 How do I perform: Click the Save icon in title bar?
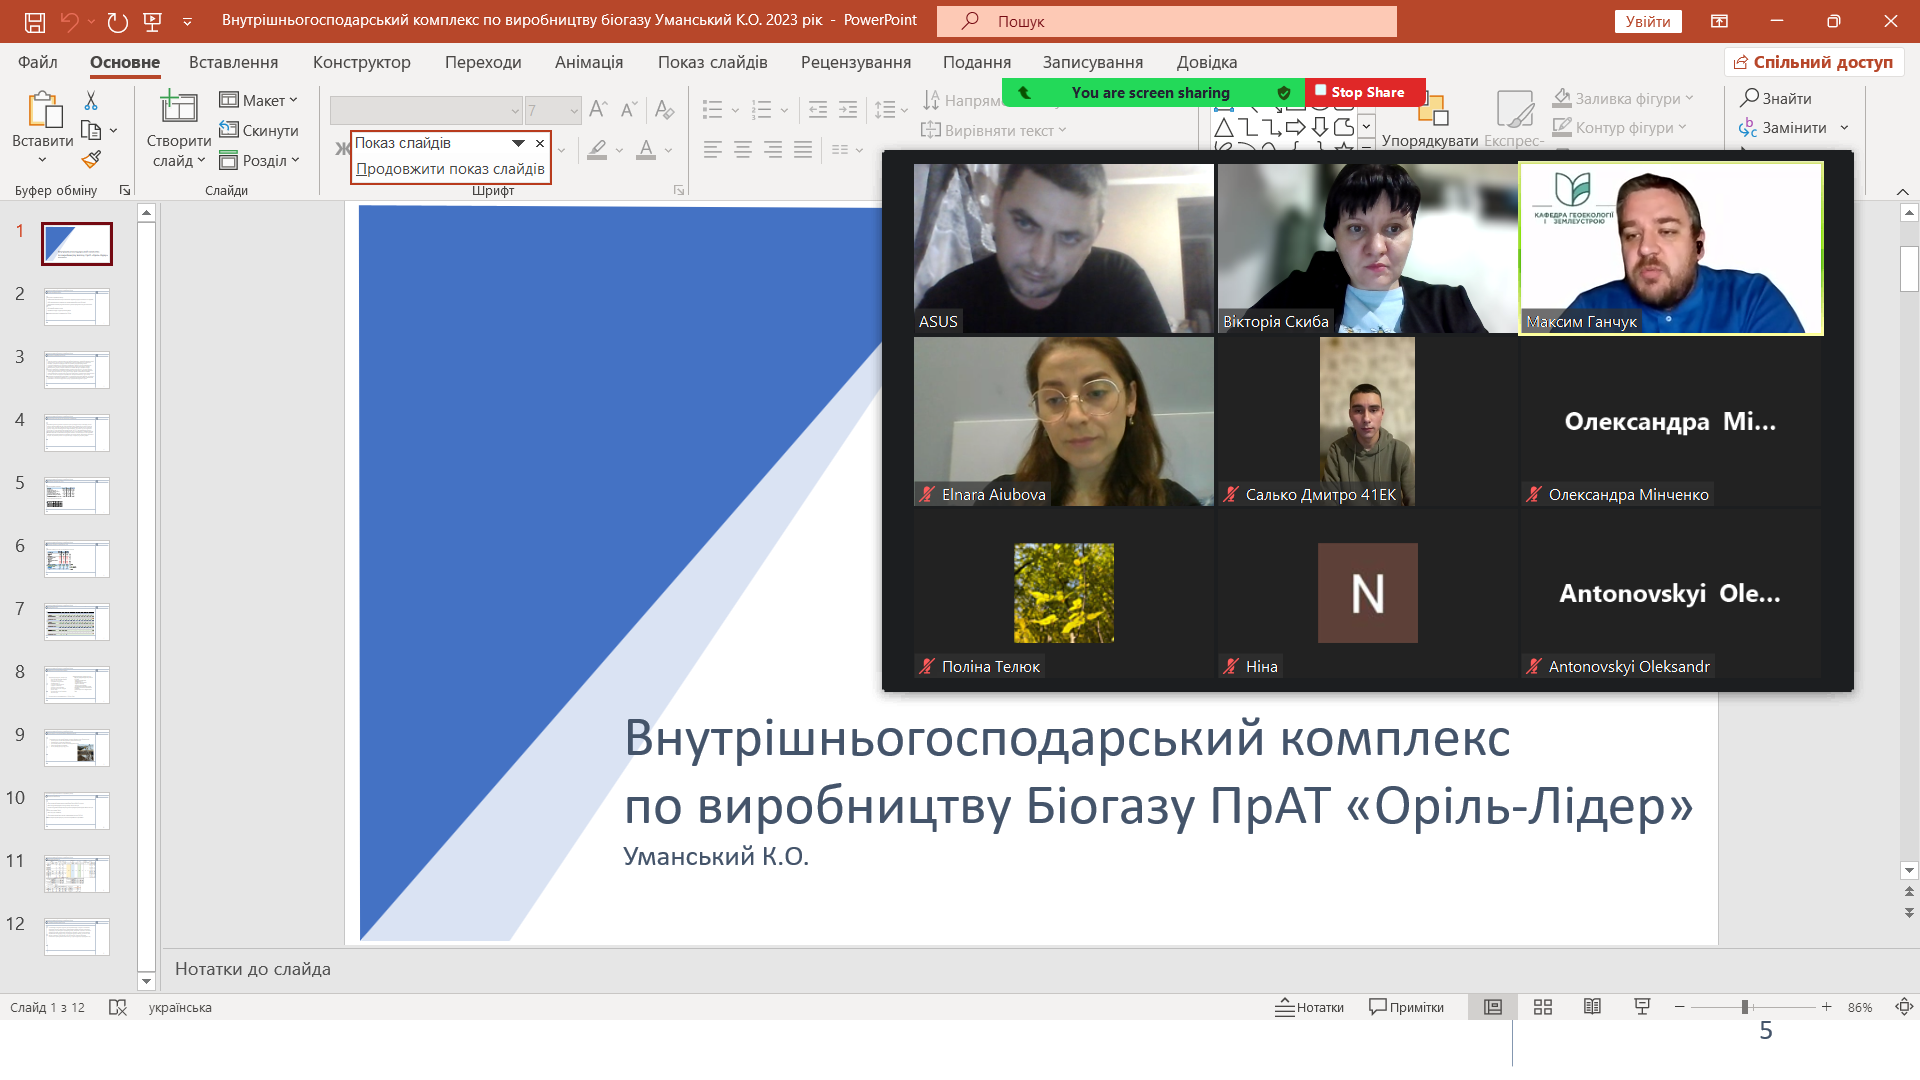(x=34, y=21)
